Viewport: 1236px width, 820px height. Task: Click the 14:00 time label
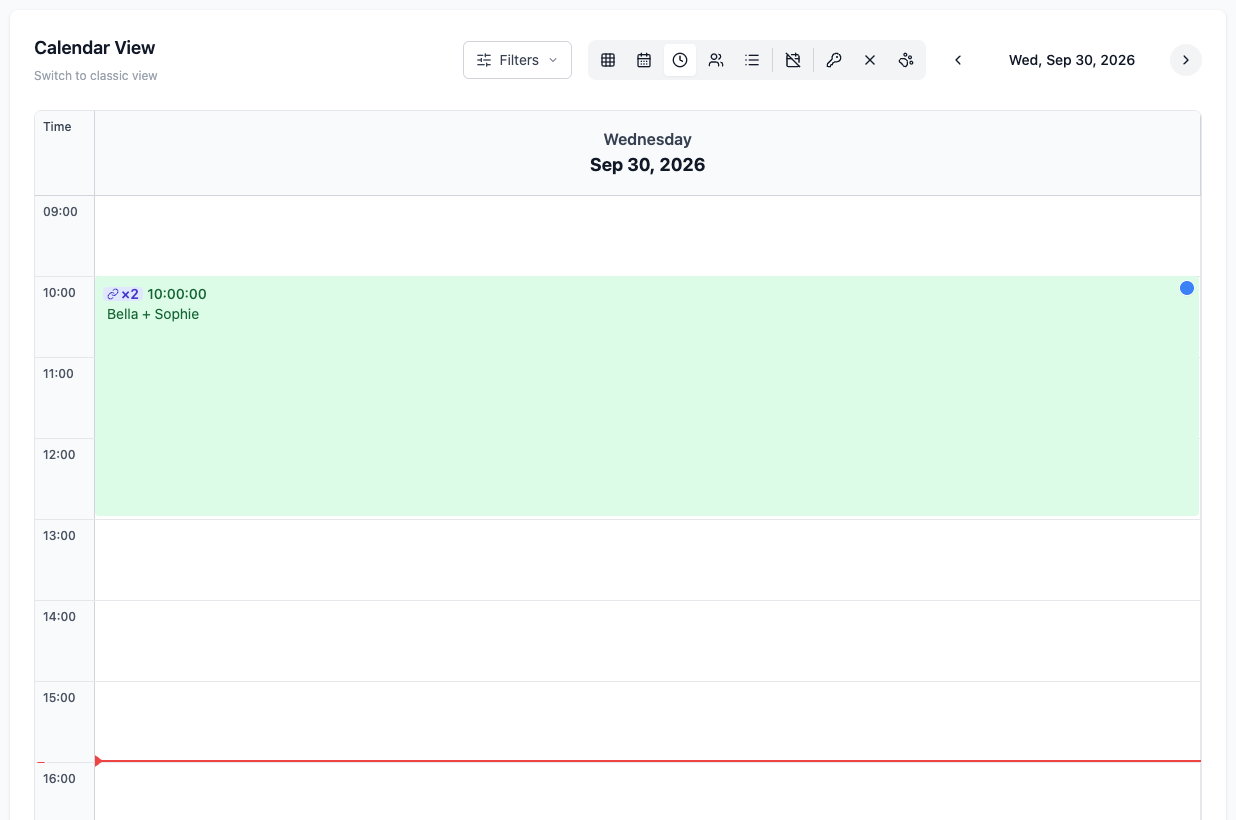tap(60, 616)
